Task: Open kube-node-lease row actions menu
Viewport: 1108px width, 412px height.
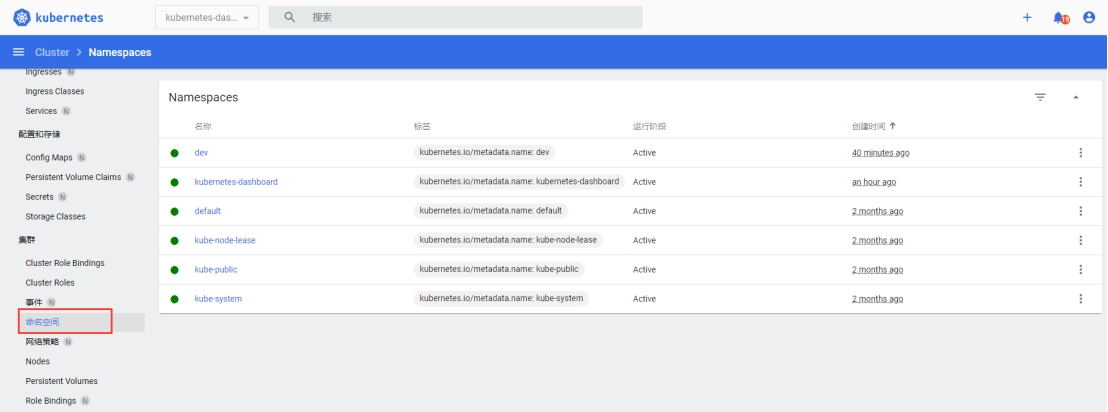Action: [1080, 240]
